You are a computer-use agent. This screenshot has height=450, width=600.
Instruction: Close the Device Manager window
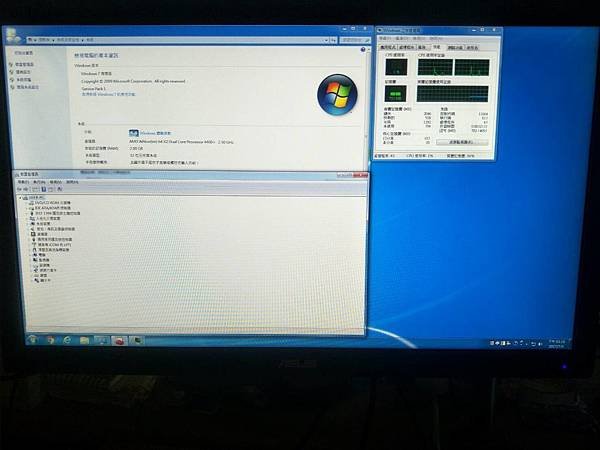(360, 175)
